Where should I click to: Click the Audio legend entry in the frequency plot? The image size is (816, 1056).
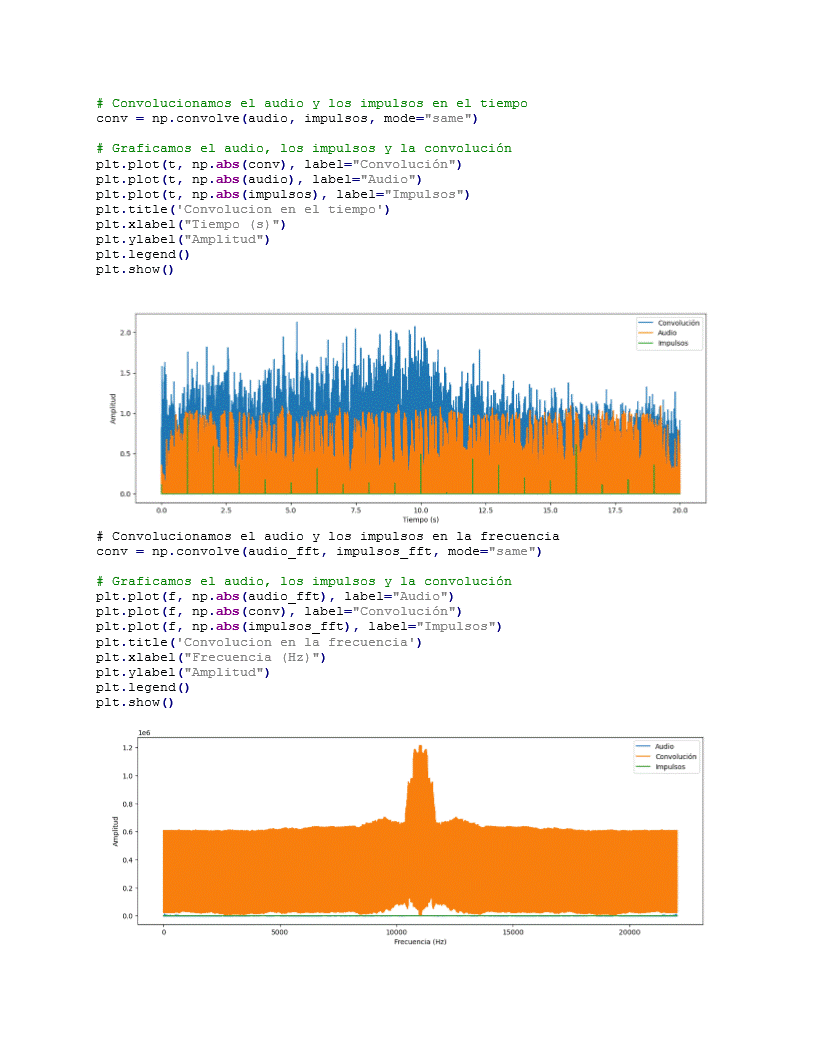pos(664,747)
